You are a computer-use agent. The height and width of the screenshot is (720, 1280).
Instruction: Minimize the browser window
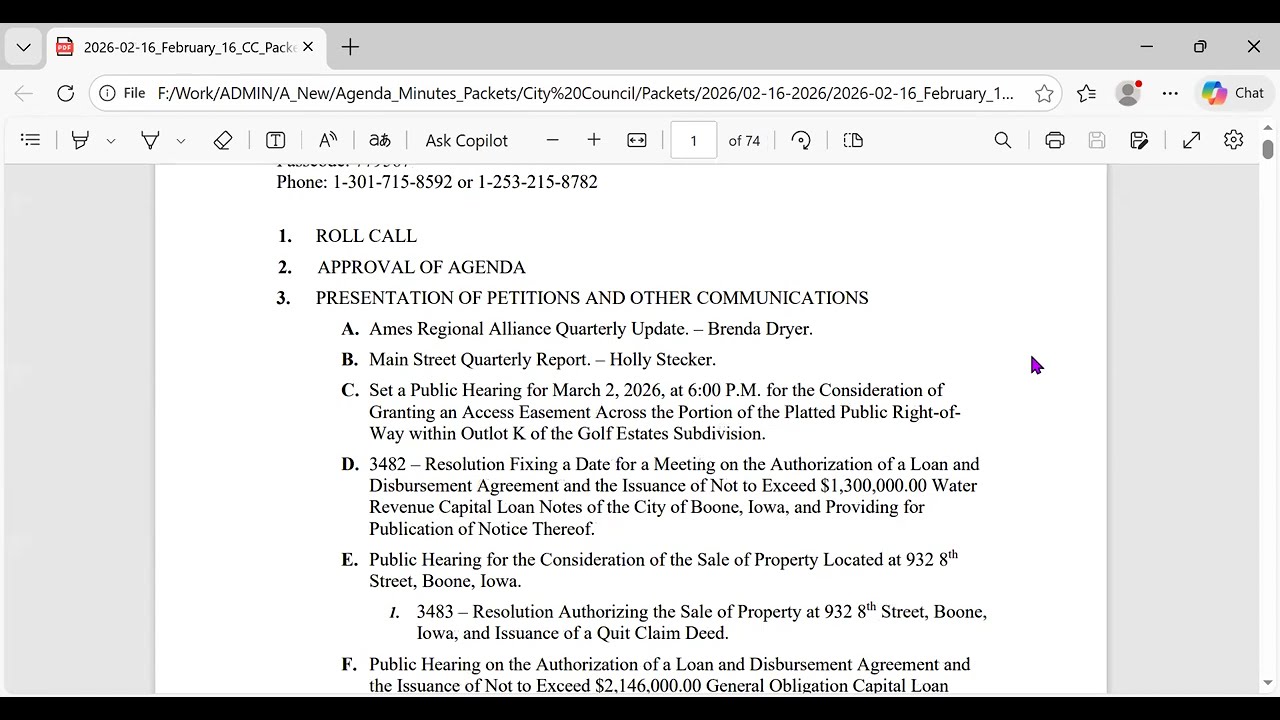1147,47
